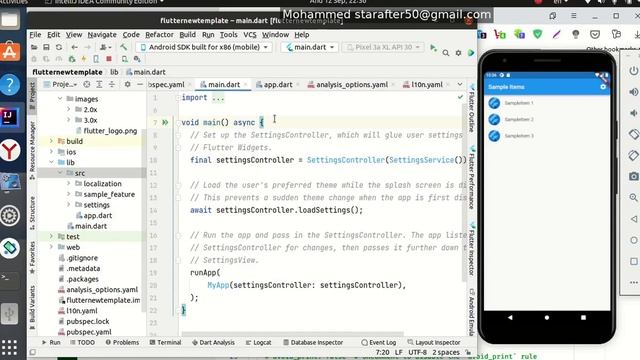This screenshot has width=640, height=360.
Task: Run the app with the green play icon
Action: [433, 48]
